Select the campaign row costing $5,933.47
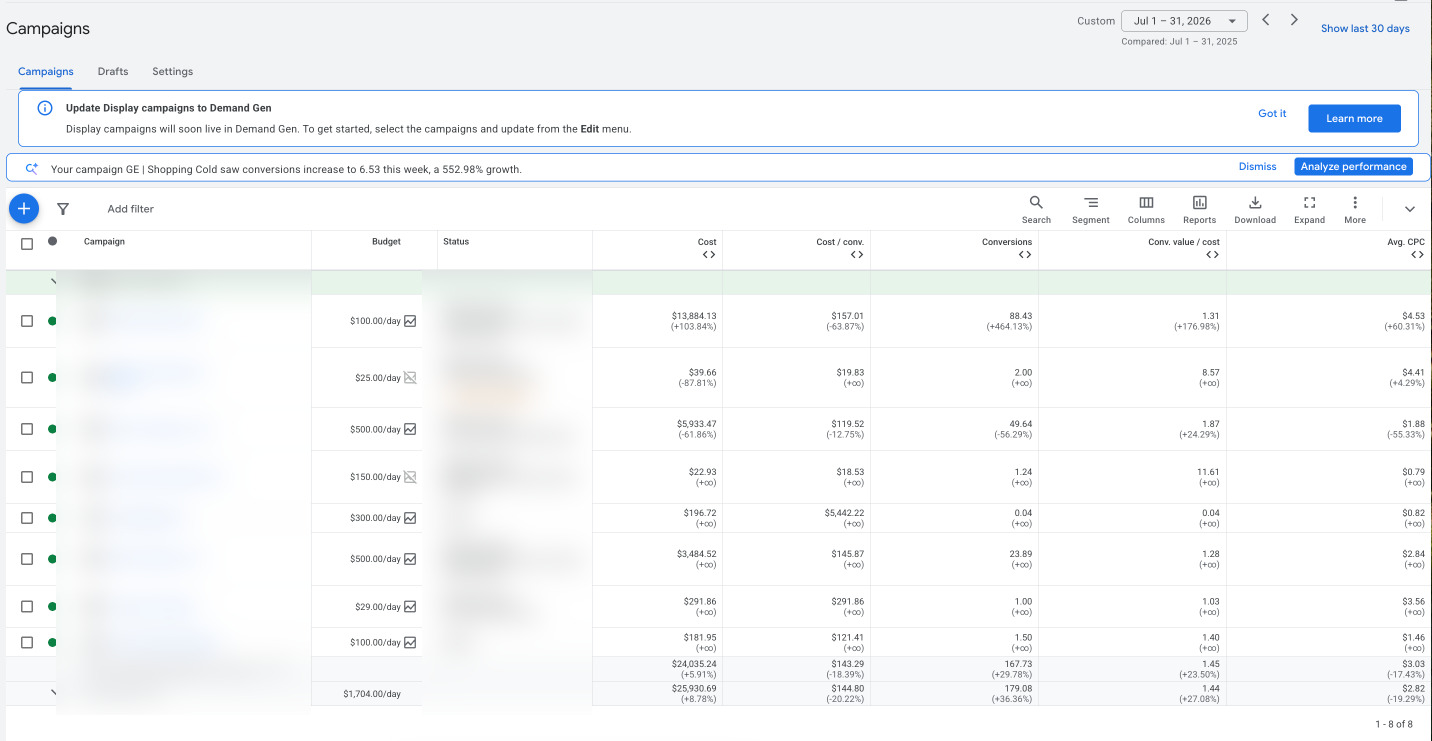The image size is (1432, 741). point(27,429)
